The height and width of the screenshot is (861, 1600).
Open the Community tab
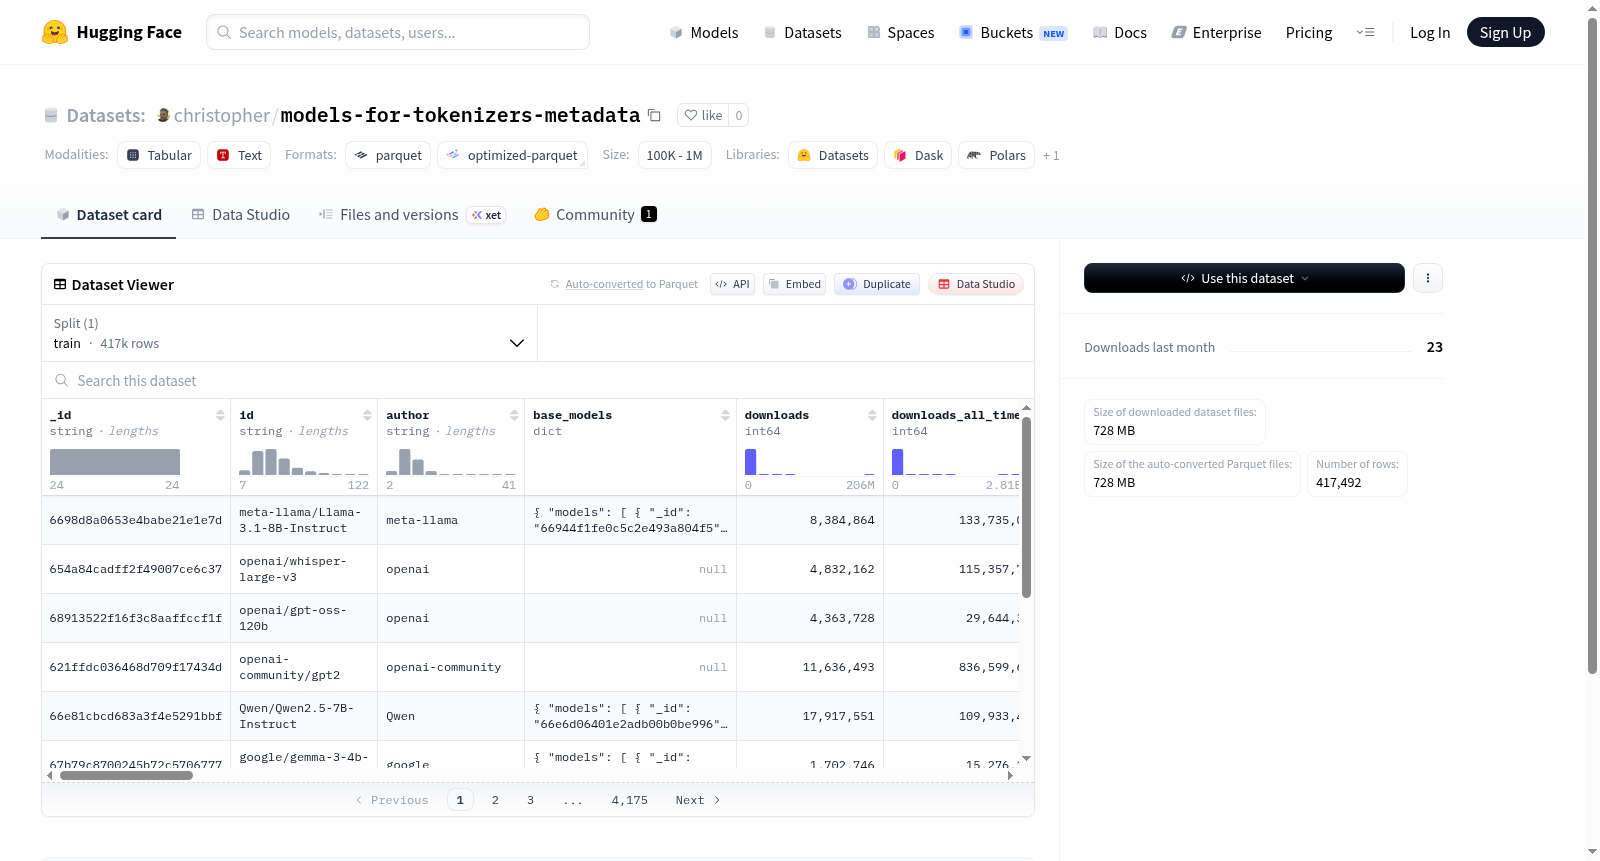pyautogui.click(x=595, y=214)
